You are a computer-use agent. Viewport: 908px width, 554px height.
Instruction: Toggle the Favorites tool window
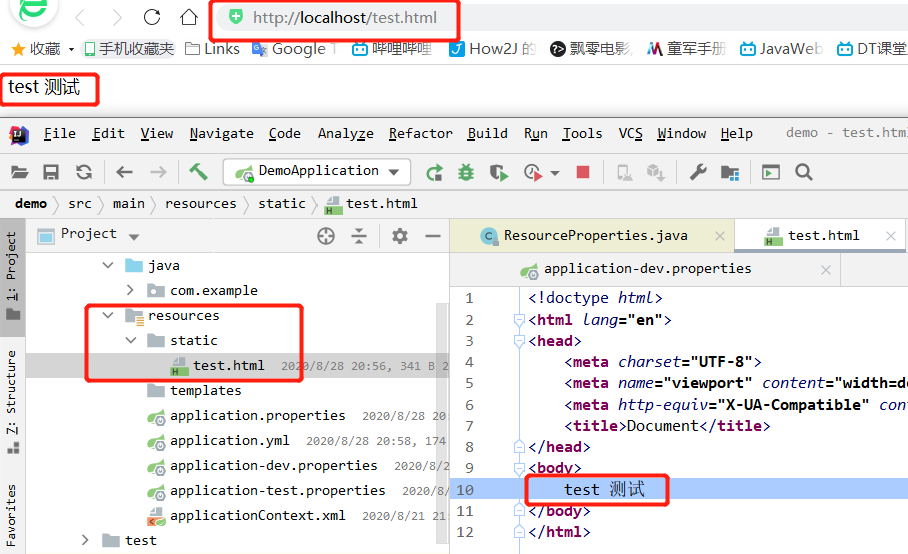click(12, 515)
